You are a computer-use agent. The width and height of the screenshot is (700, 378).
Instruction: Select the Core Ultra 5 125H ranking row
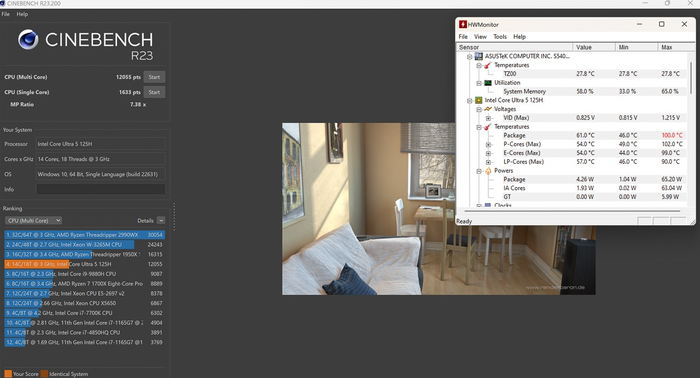[x=84, y=264]
